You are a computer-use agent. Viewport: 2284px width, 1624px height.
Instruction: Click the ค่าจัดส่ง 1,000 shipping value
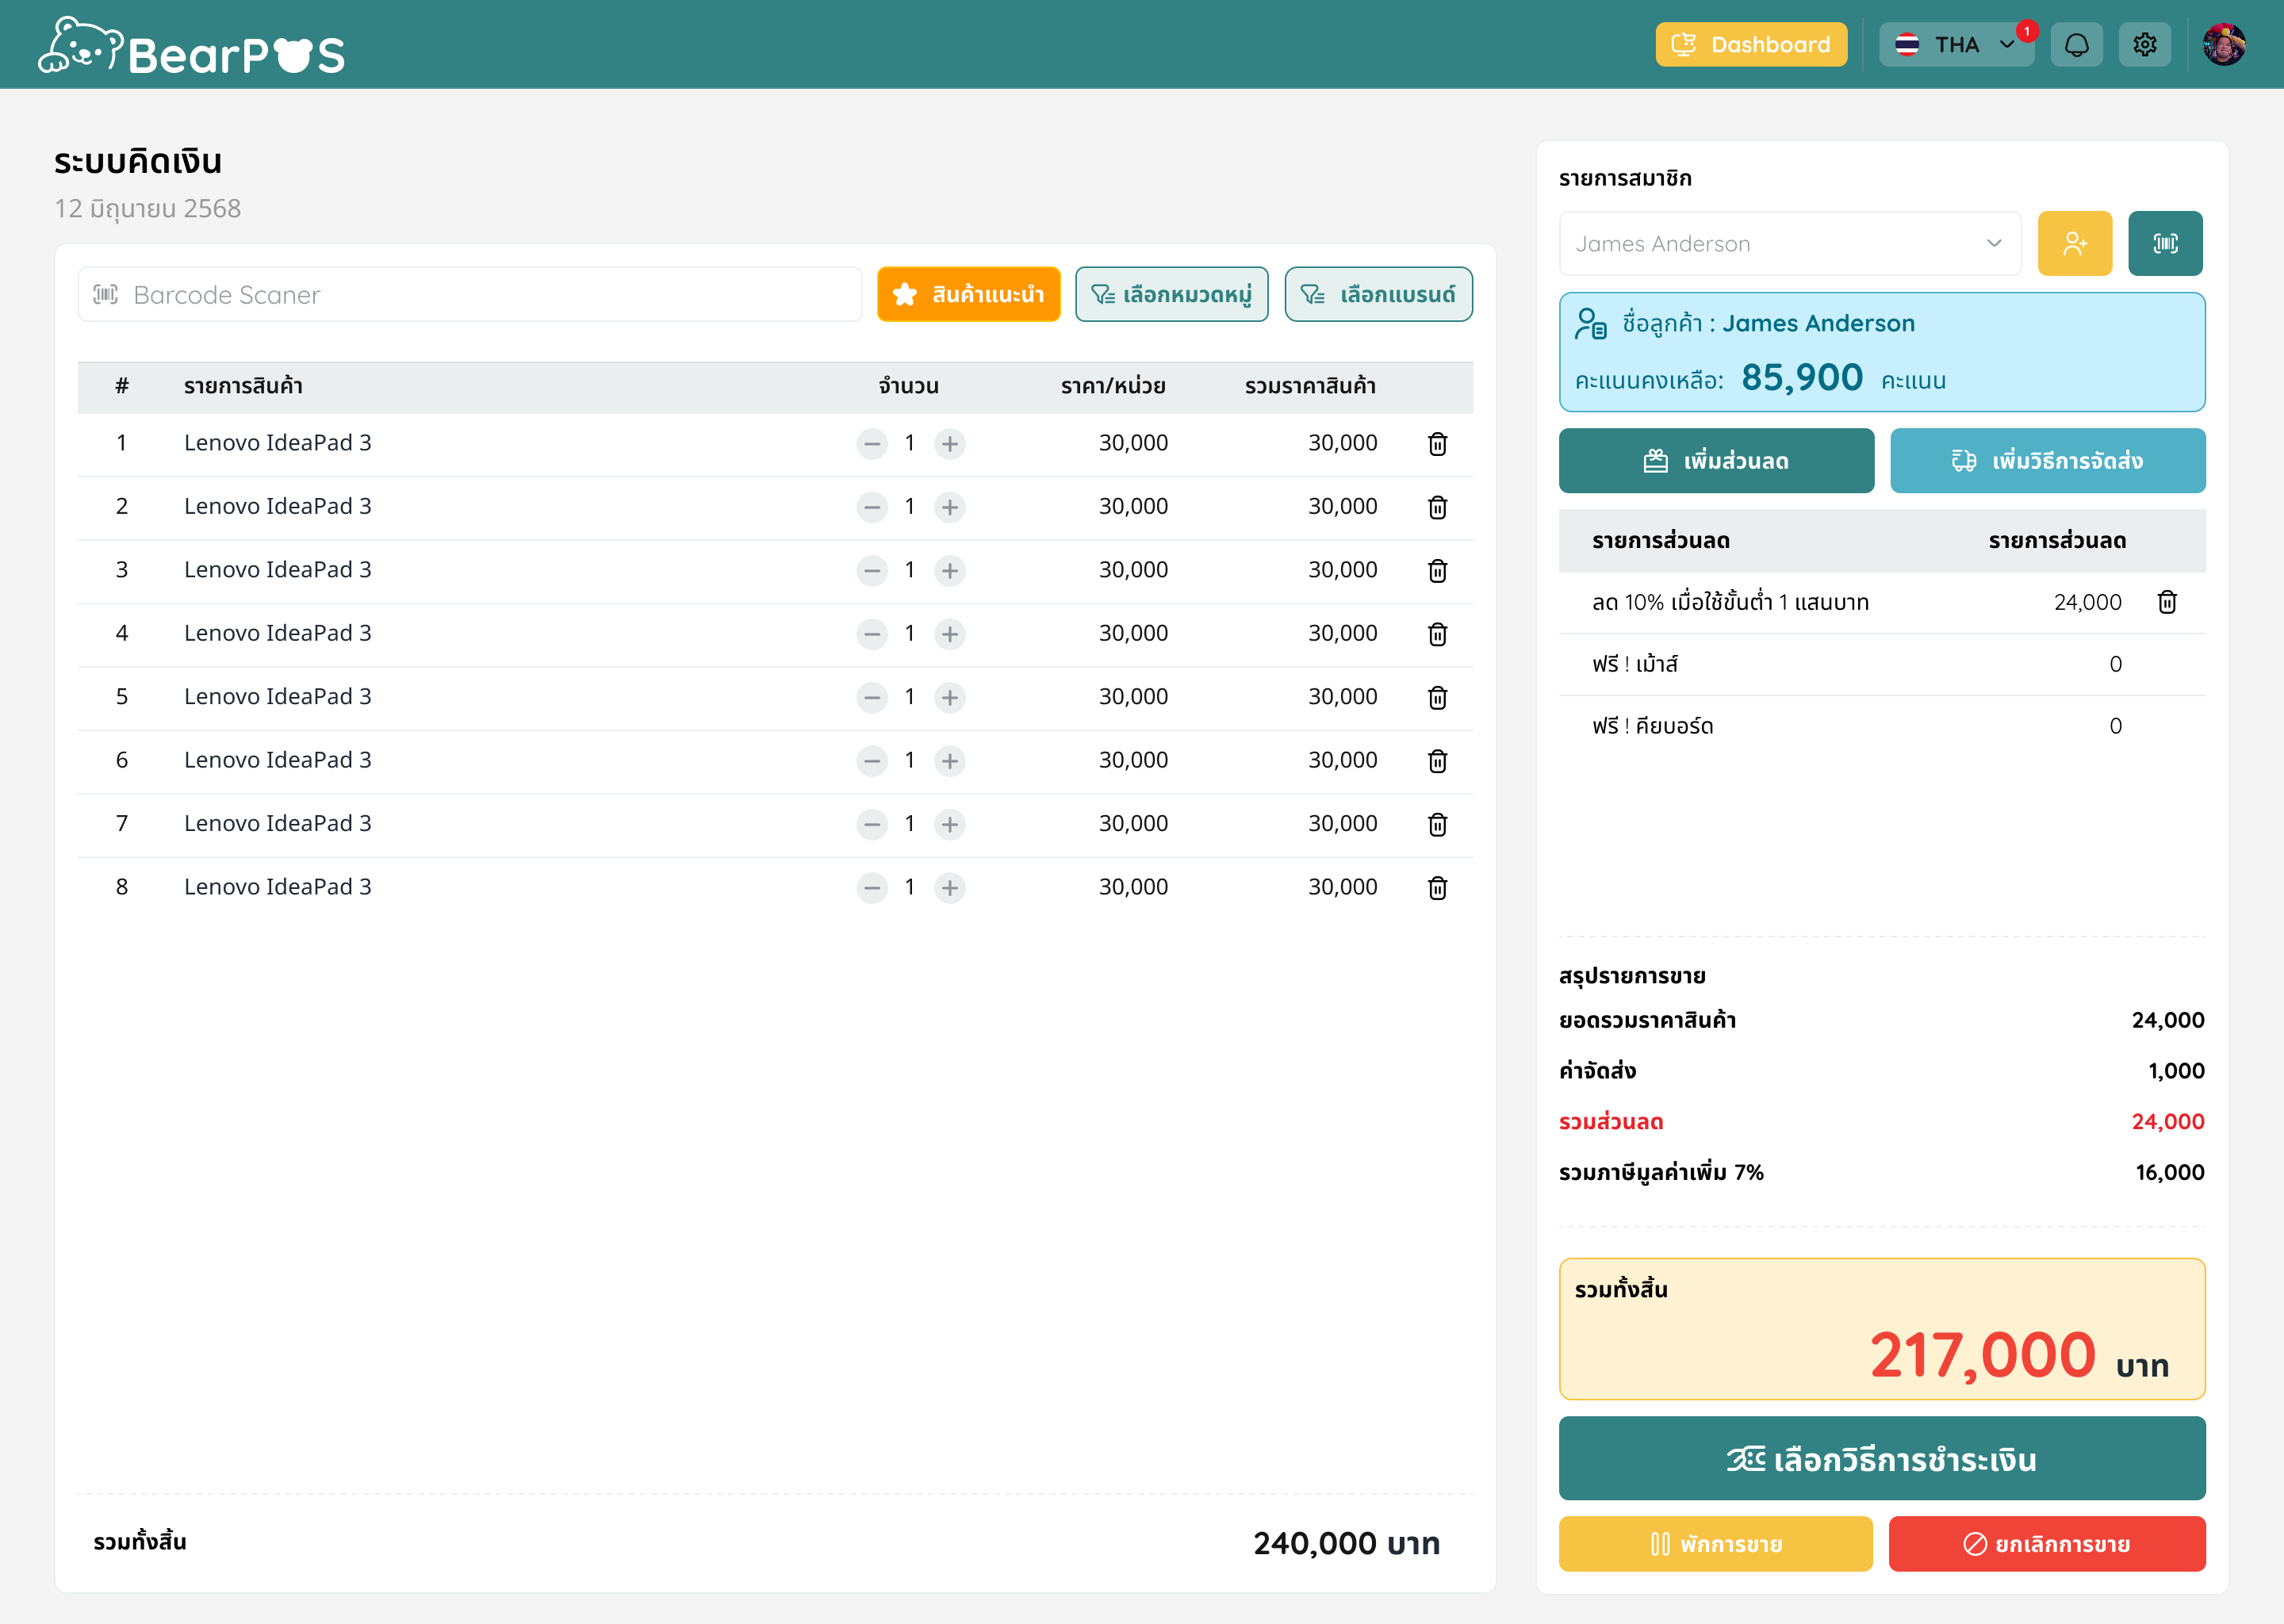tap(2176, 1071)
